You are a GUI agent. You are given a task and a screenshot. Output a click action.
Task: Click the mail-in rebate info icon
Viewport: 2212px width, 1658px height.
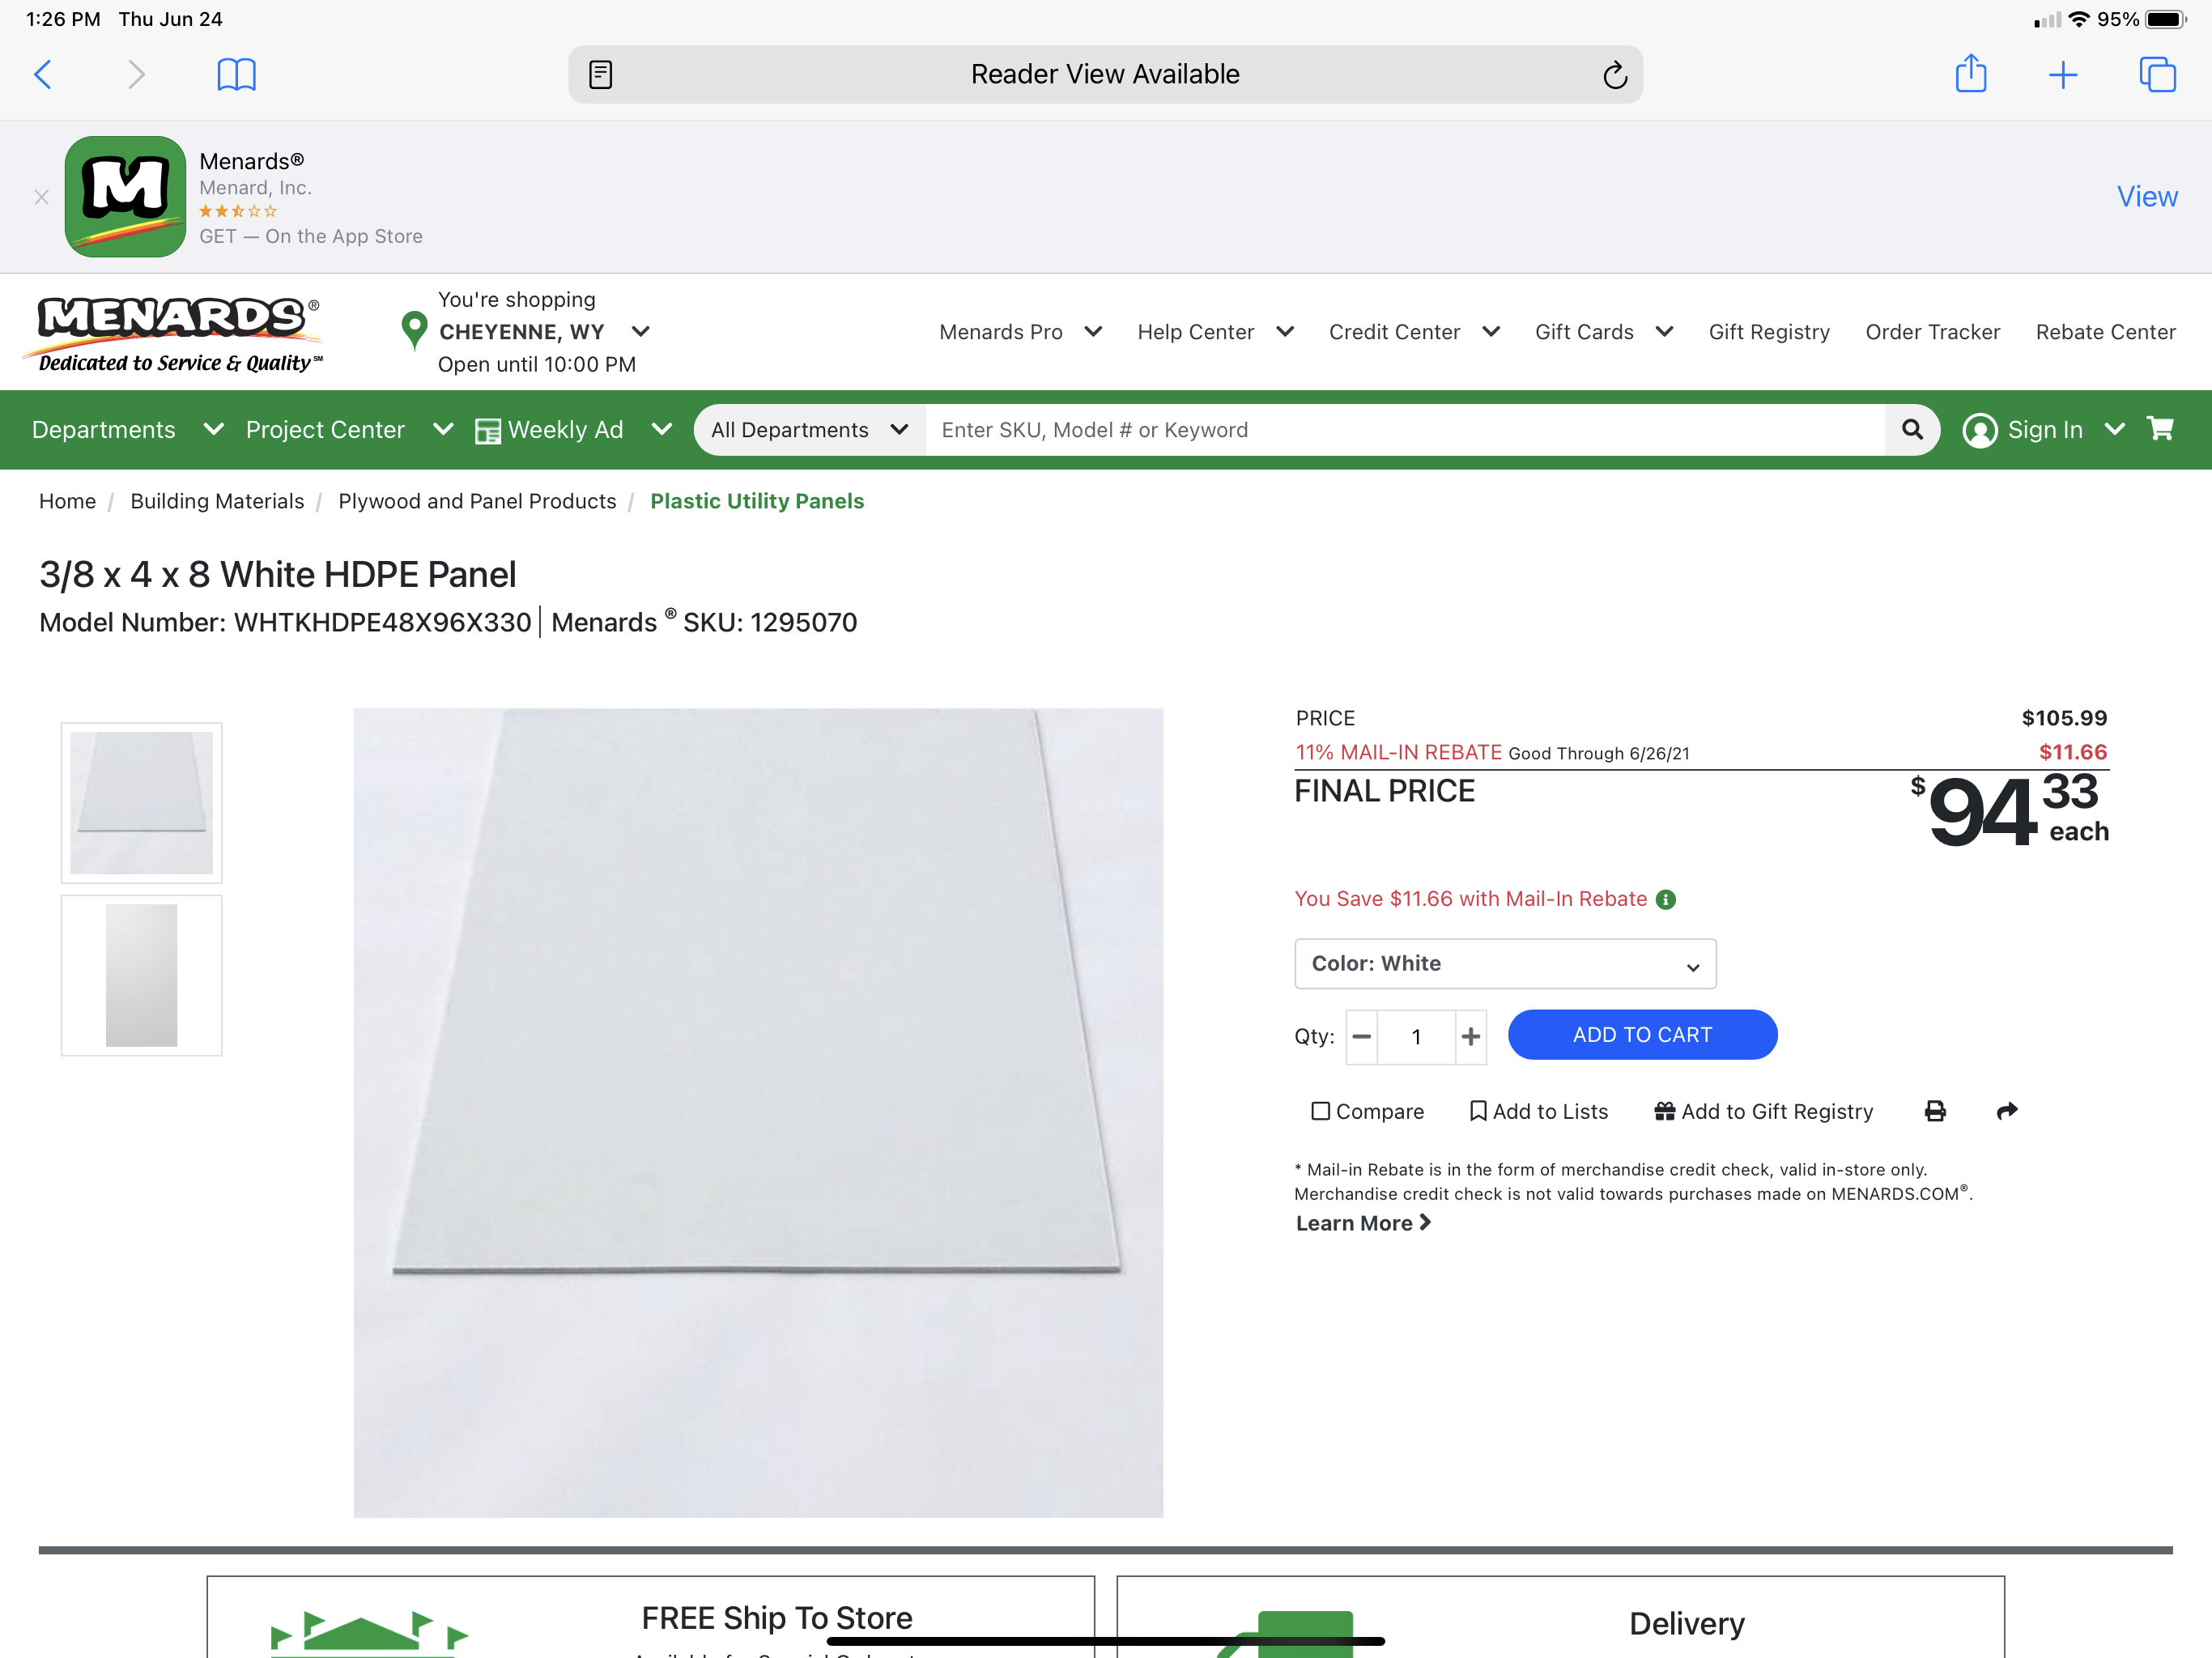pyautogui.click(x=1665, y=899)
